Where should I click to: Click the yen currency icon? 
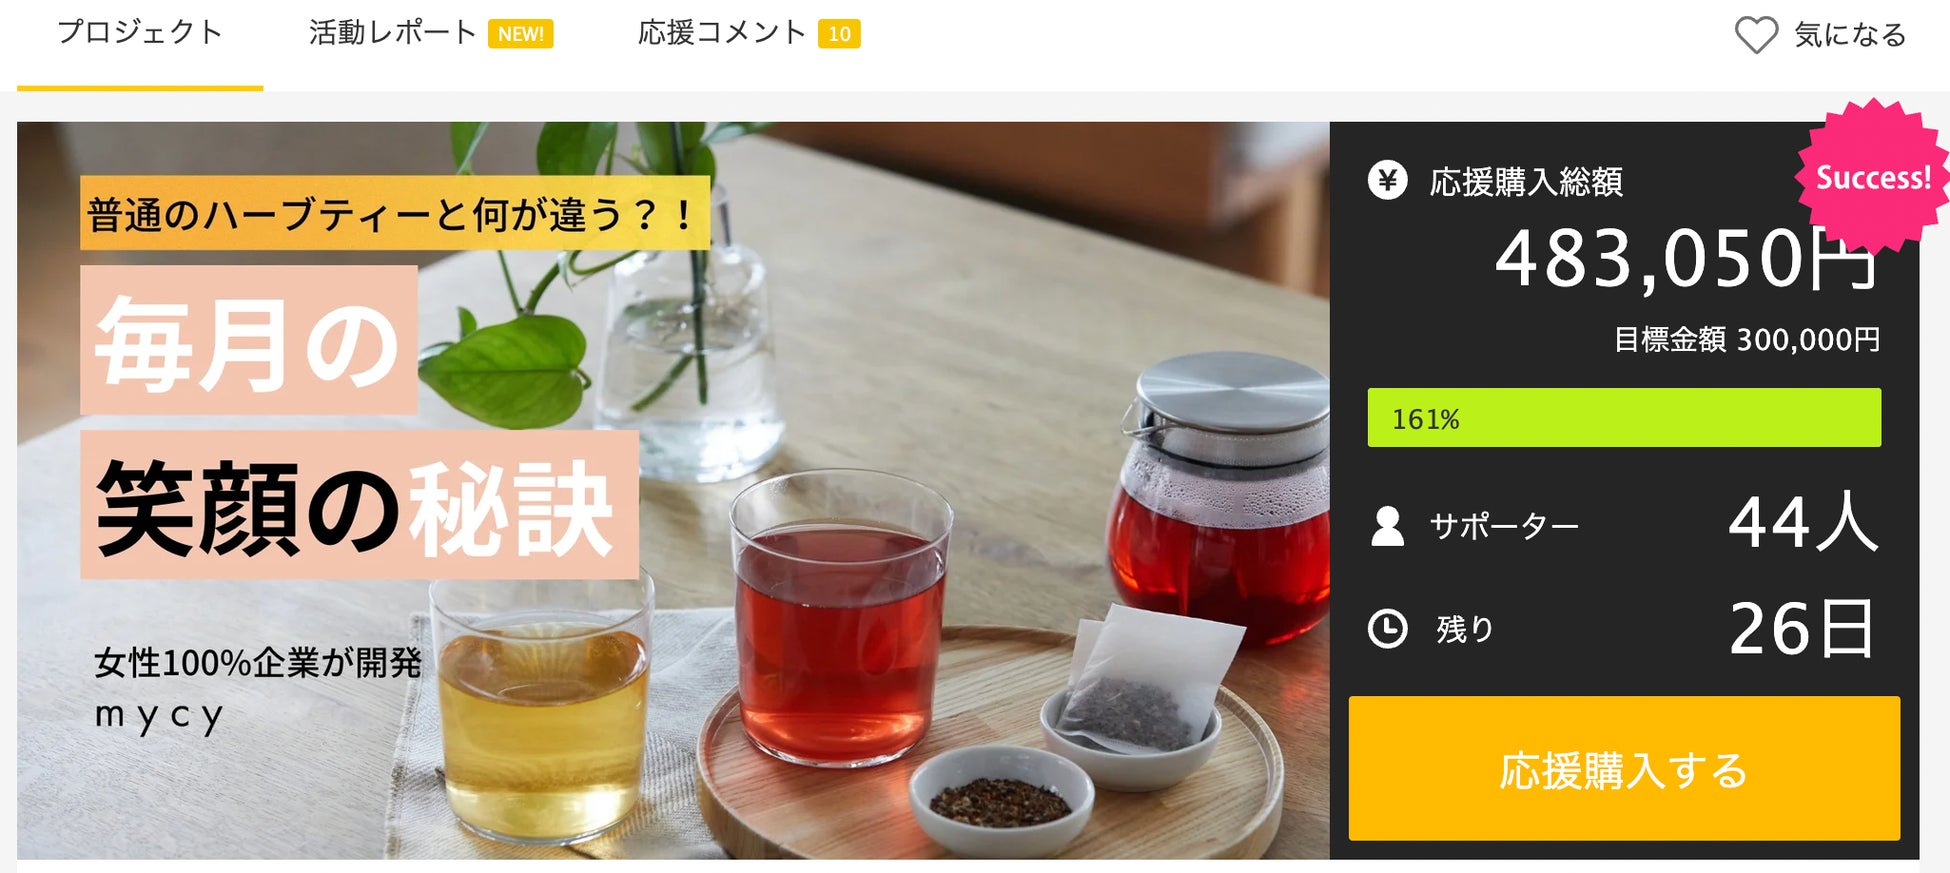1387,181
